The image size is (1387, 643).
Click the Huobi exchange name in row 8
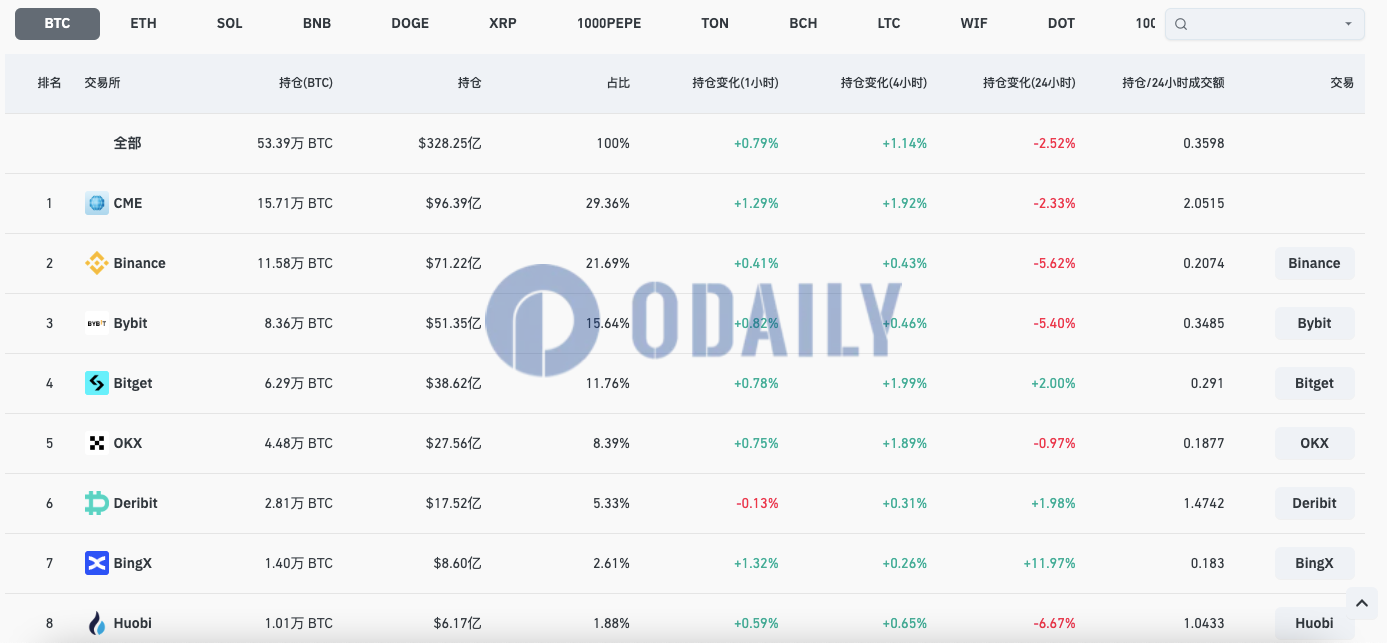(133, 623)
